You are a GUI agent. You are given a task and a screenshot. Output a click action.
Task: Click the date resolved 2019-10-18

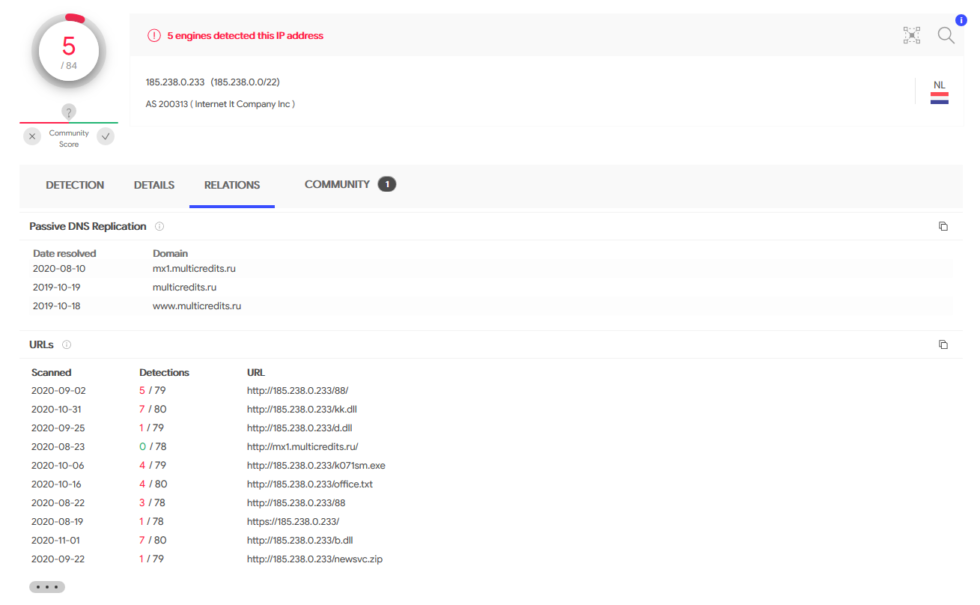point(56,306)
